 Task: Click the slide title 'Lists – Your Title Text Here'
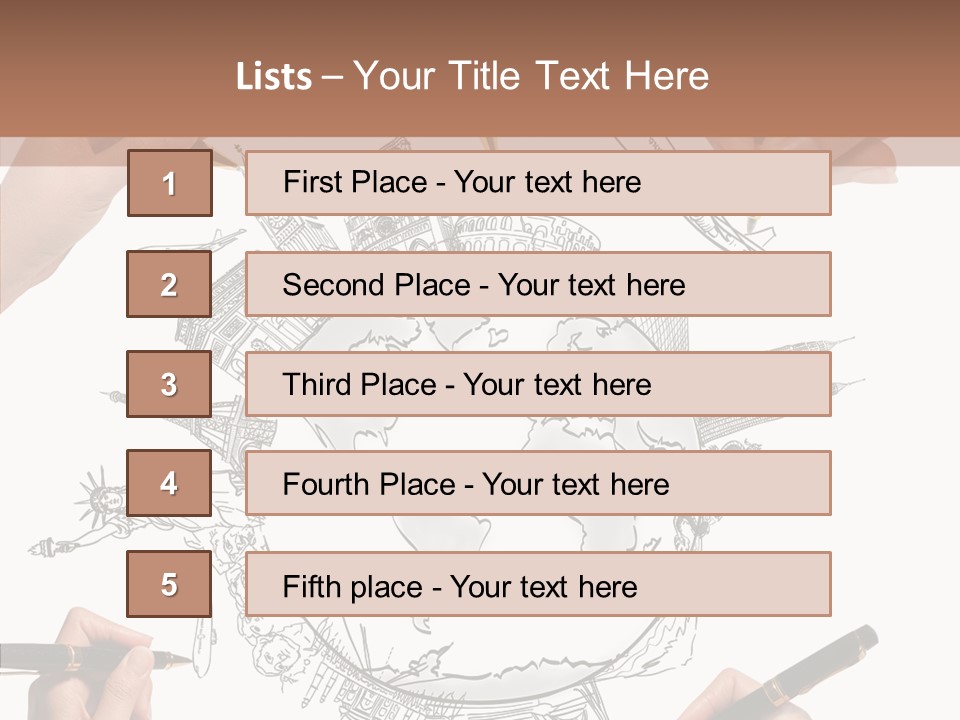[x=472, y=76]
